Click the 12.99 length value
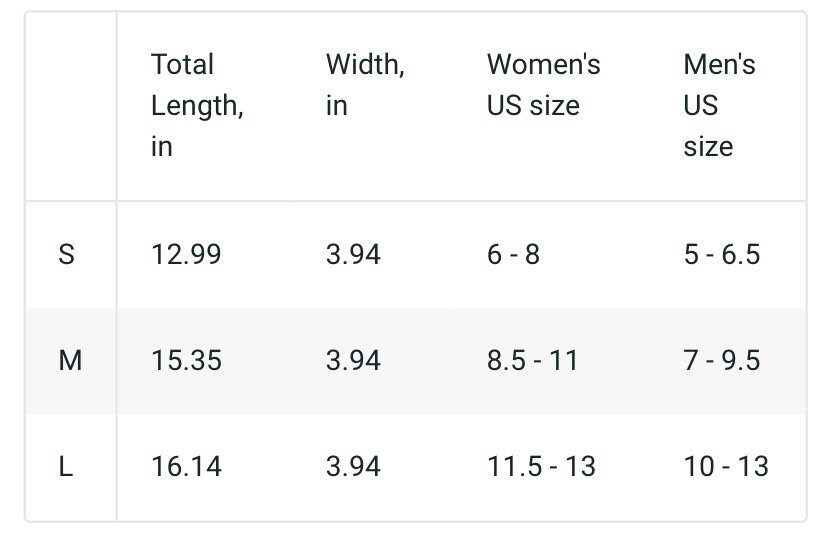The height and width of the screenshot is (551, 827). click(x=186, y=255)
